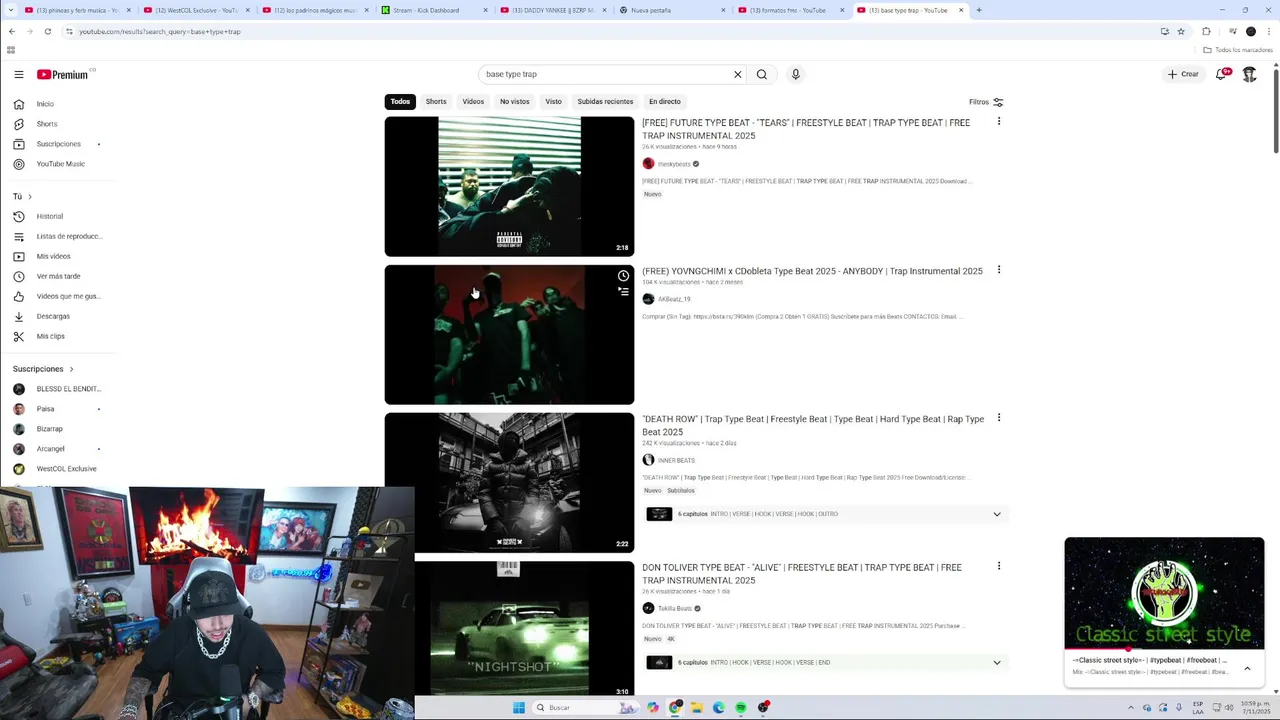Open a new browser tab with plus
The image size is (1280, 720).
979,10
